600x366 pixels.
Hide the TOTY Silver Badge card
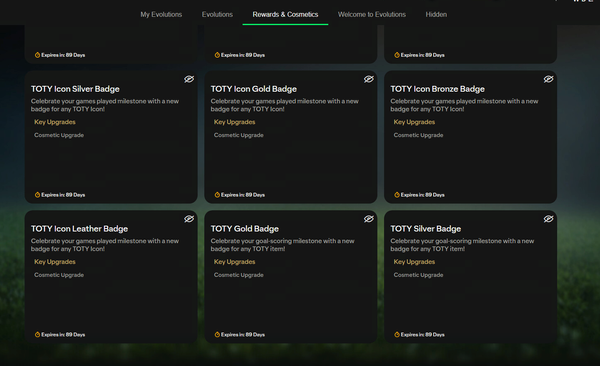point(549,219)
